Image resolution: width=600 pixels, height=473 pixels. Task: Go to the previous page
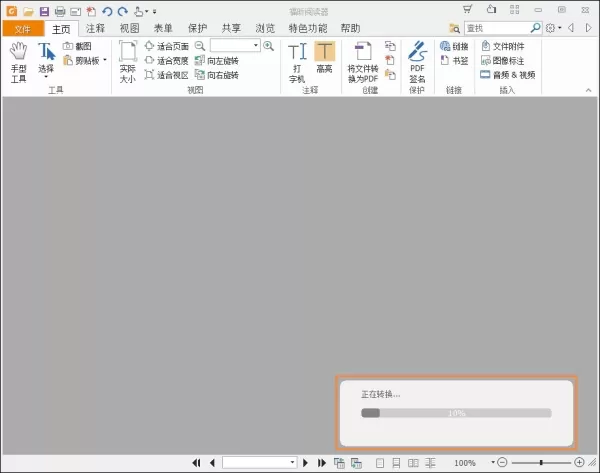[x=212, y=463]
